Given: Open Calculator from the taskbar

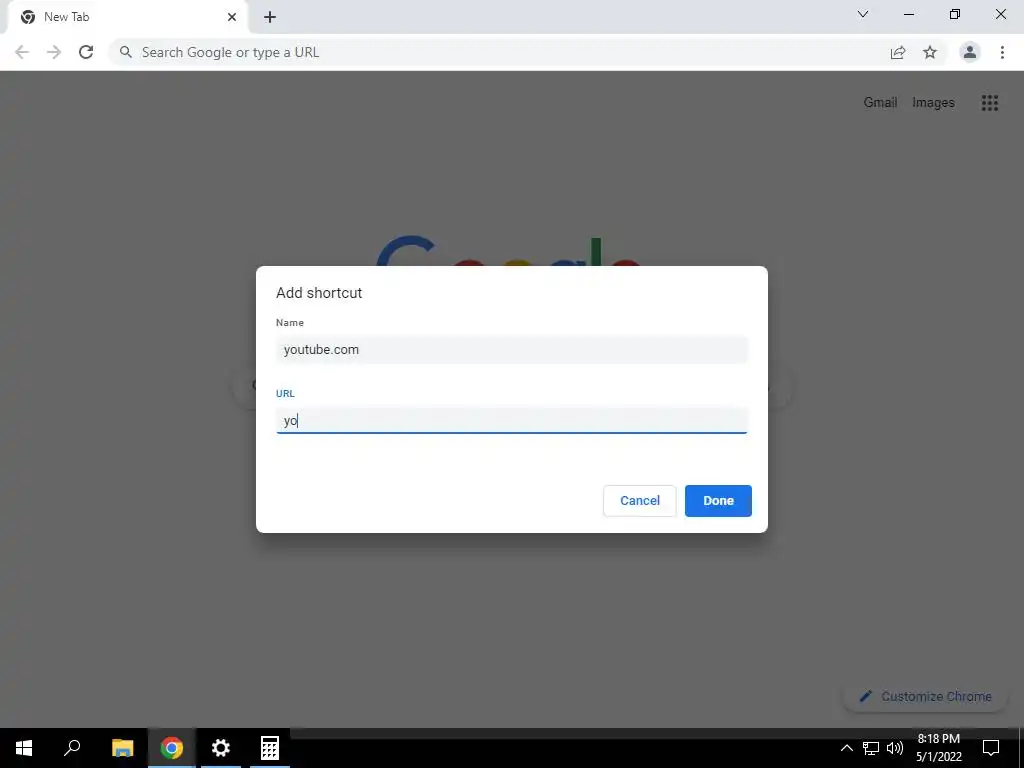Looking at the screenshot, I should pos(270,748).
